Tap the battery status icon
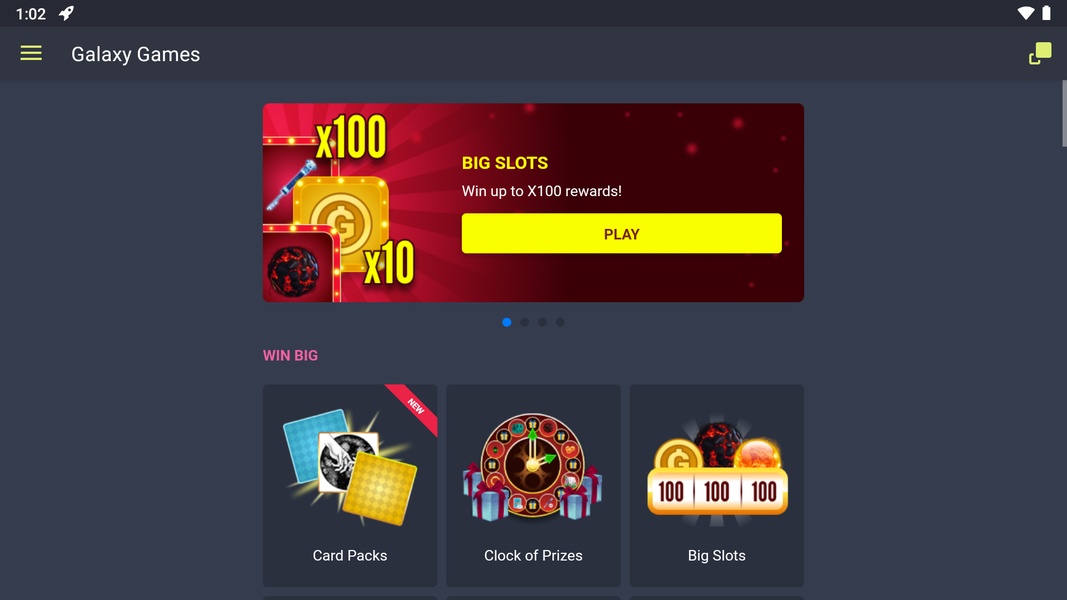Image resolution: width=1067 pixels, height=600 pixels. [1046, 14]
